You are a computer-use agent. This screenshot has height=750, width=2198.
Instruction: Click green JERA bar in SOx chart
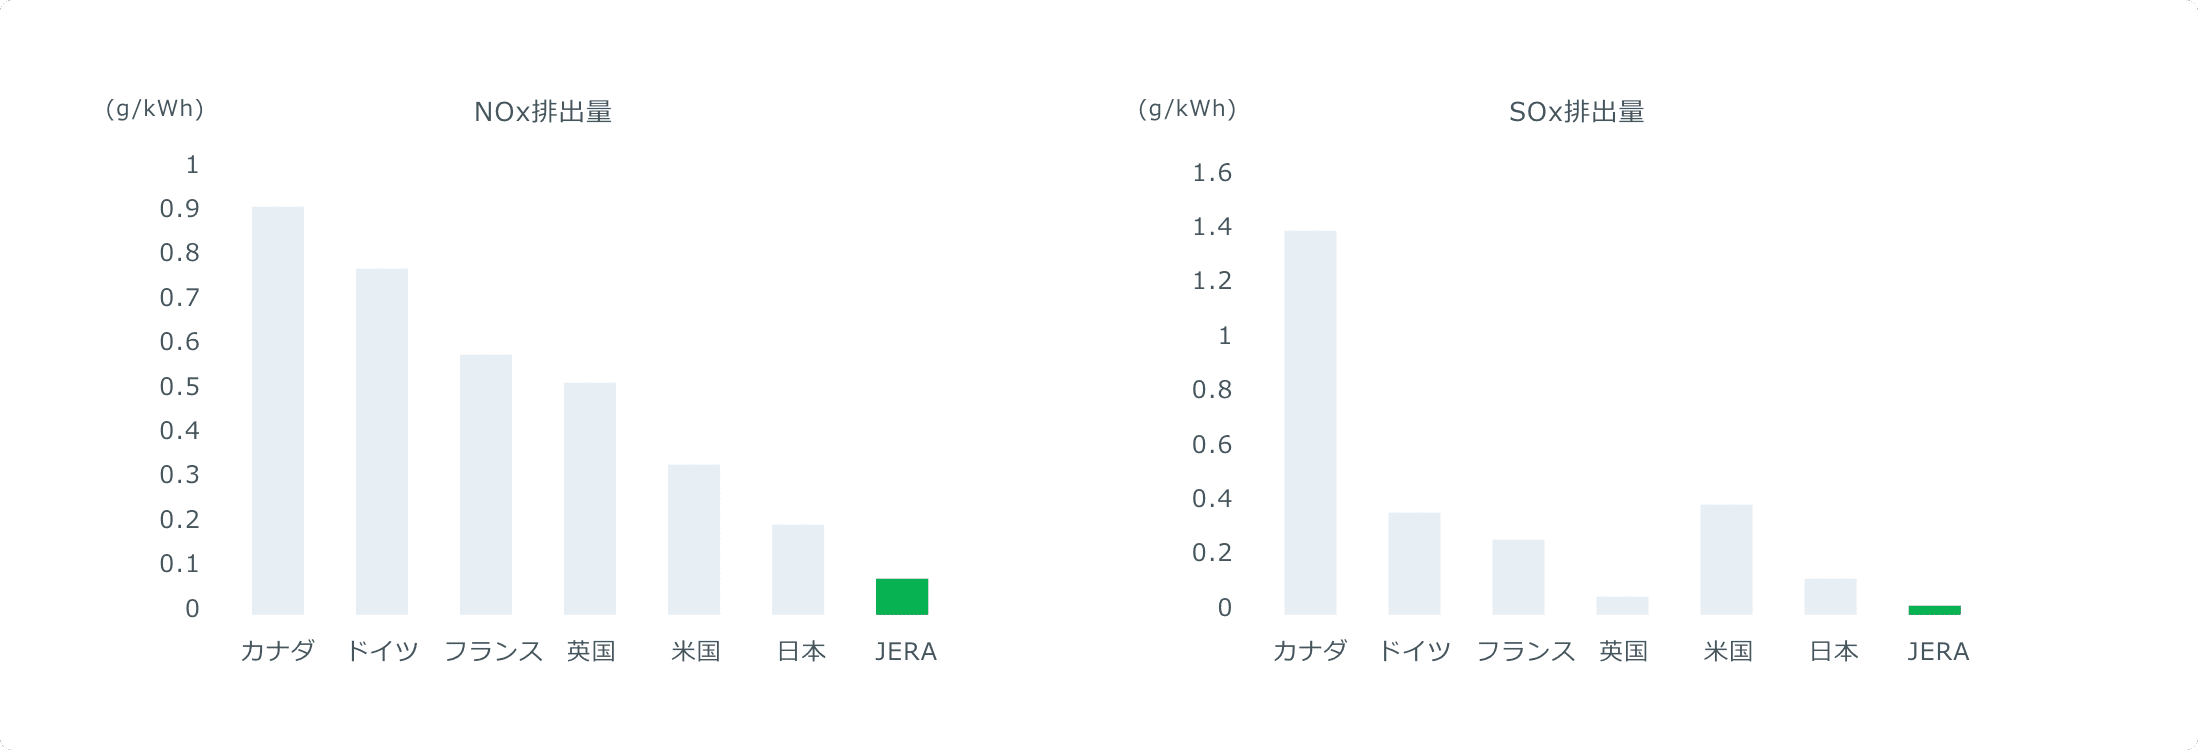click(x=1934, y=610)
